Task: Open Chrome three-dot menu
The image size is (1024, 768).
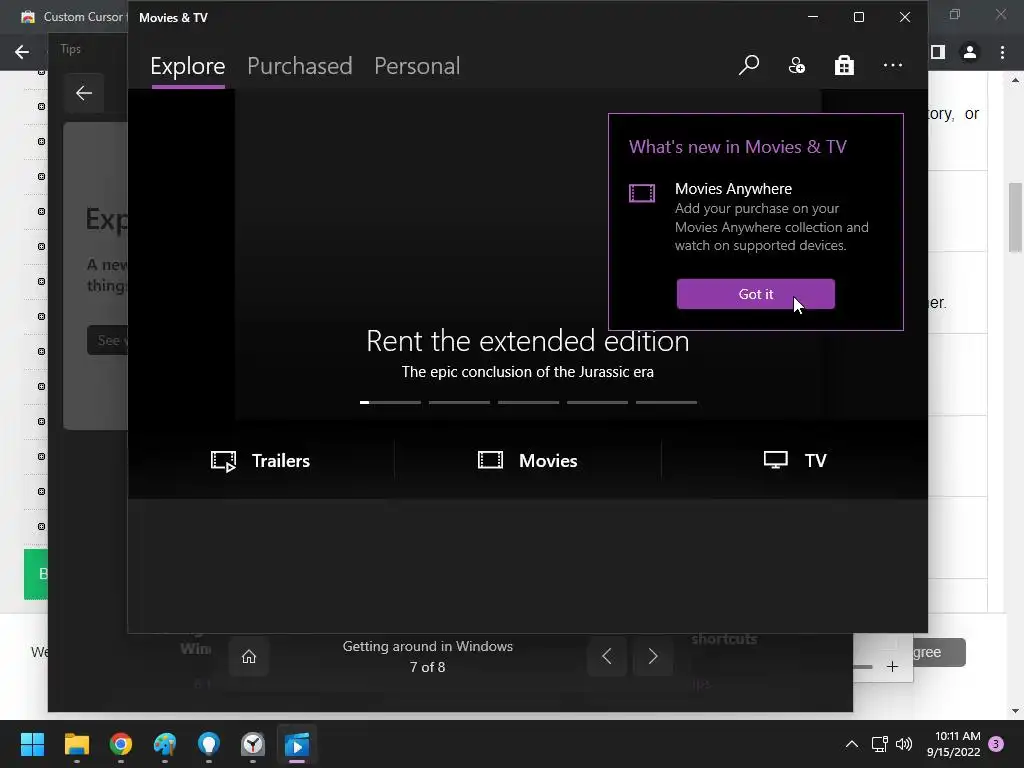Action: (x=1002, y=52)
